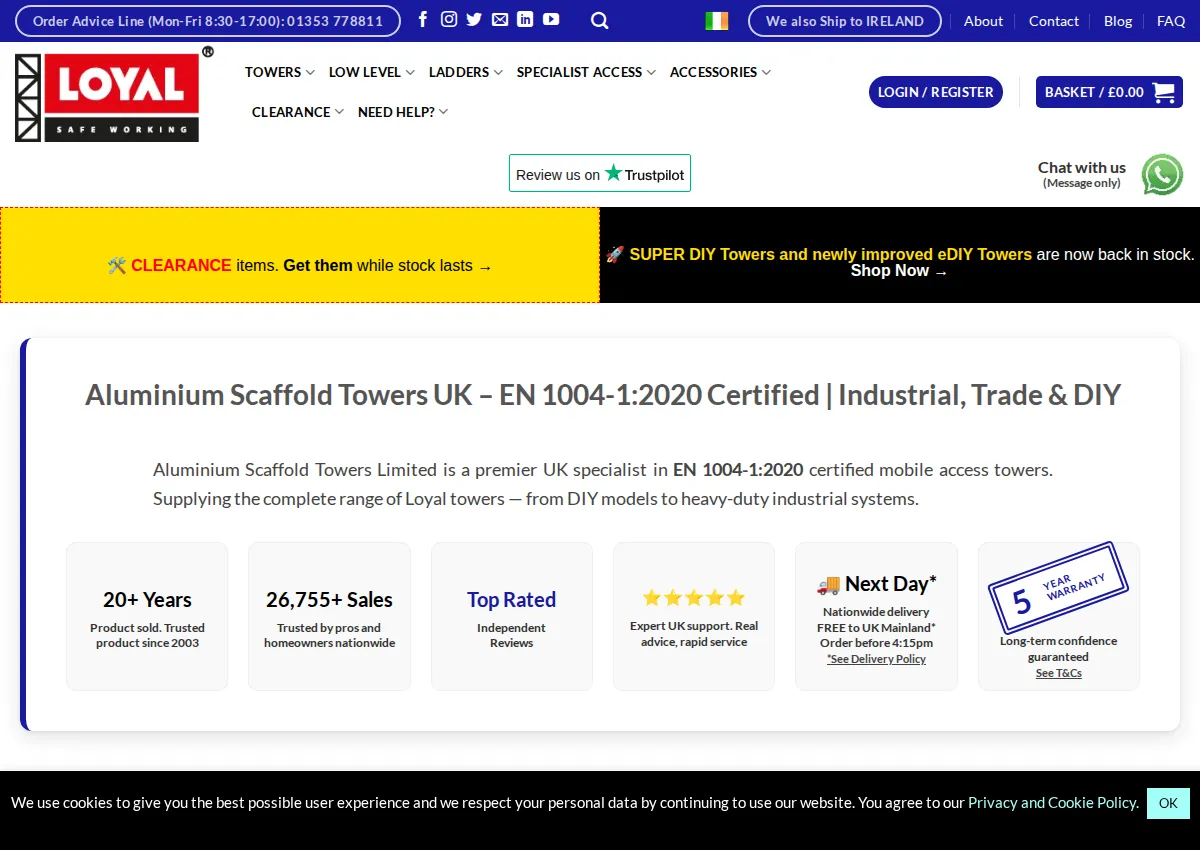Click the 20+ Years card

(x=147, y=616)
